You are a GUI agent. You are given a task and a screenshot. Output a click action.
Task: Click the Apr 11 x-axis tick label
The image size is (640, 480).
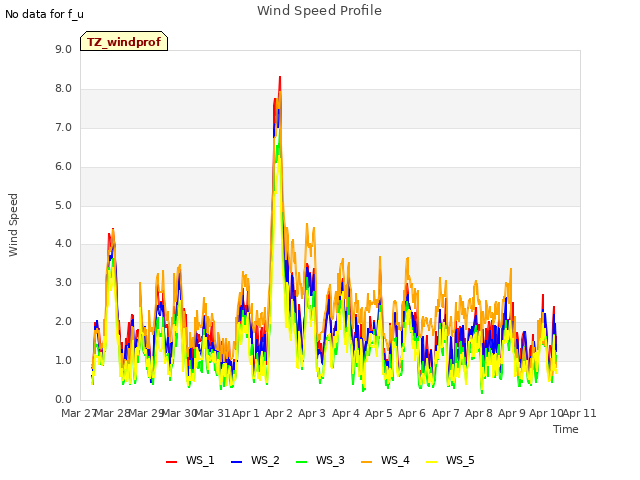point(580,413)
